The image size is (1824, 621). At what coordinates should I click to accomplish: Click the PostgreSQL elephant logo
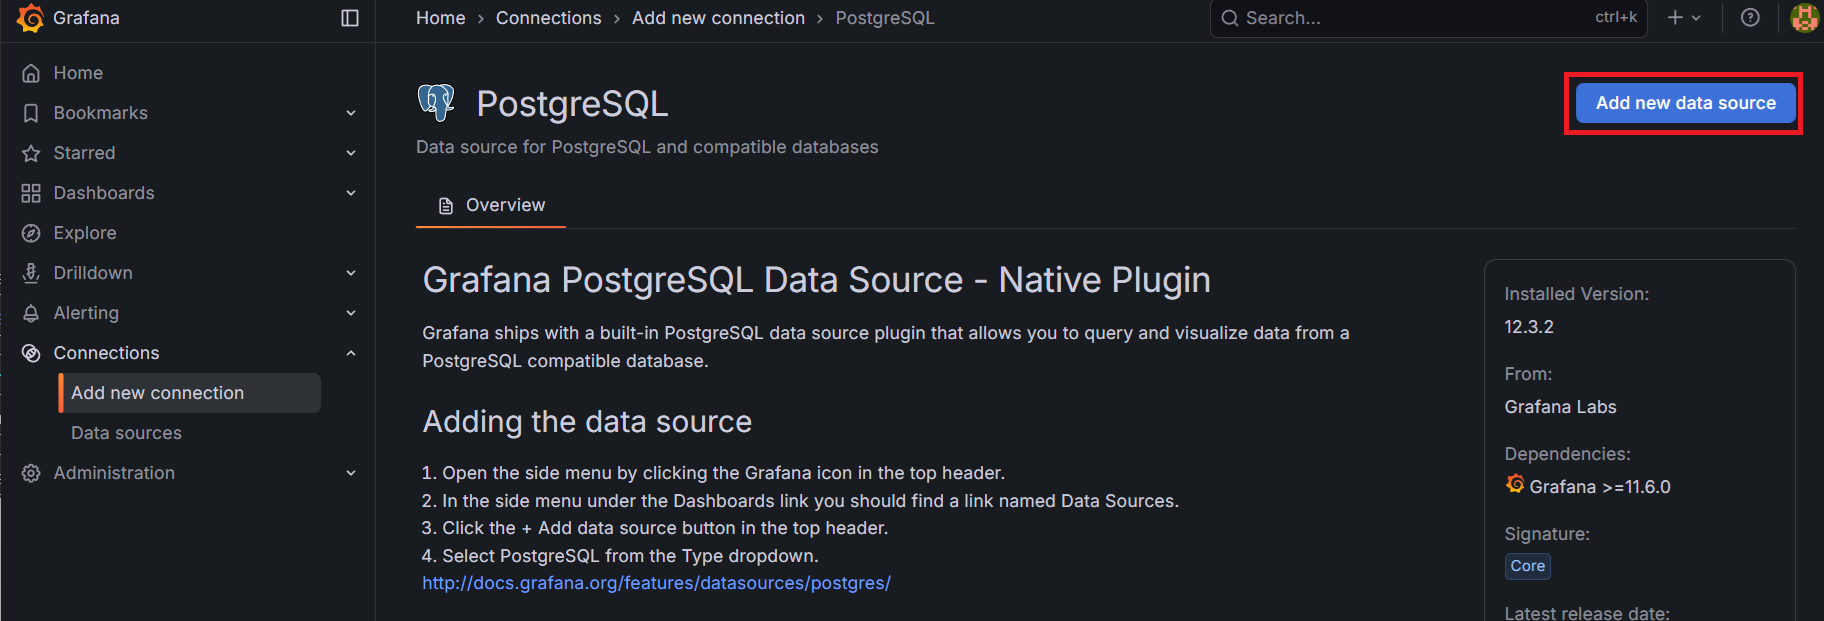point(436,102)
